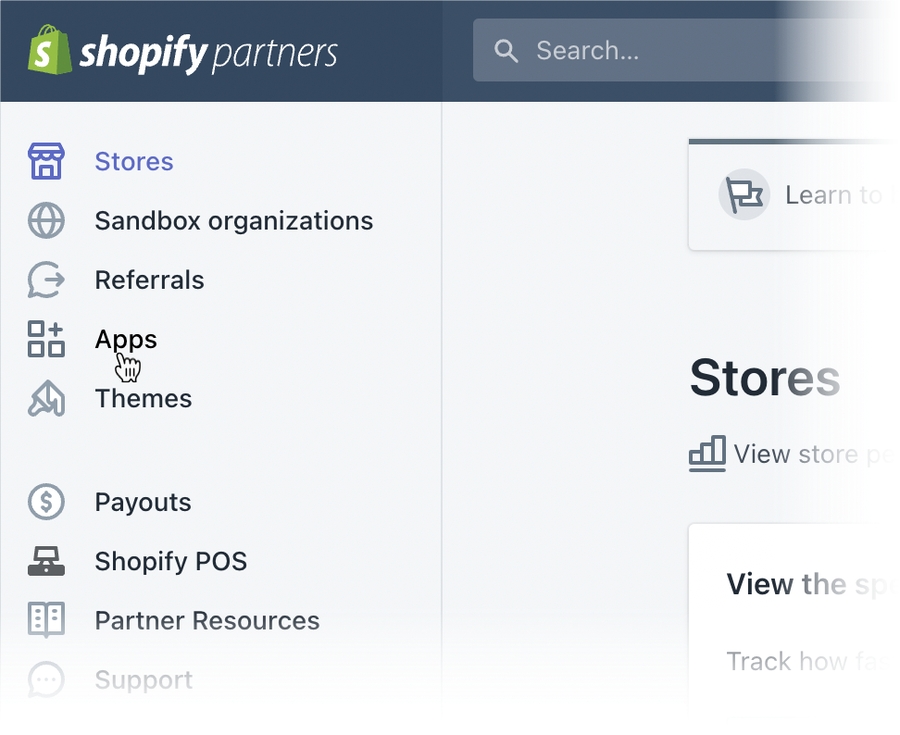Click the Themes paintbrush icon
The width and height of the screenshot is (900, 735).
pos(46,398)
